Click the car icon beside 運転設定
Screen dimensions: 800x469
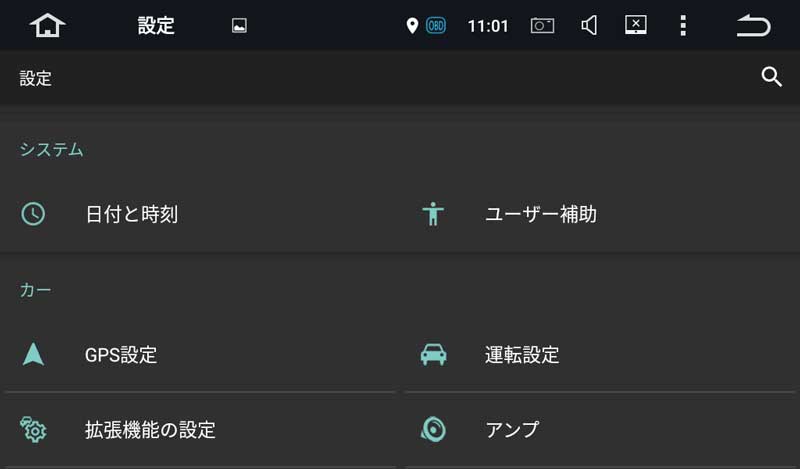tap(433, 355)
